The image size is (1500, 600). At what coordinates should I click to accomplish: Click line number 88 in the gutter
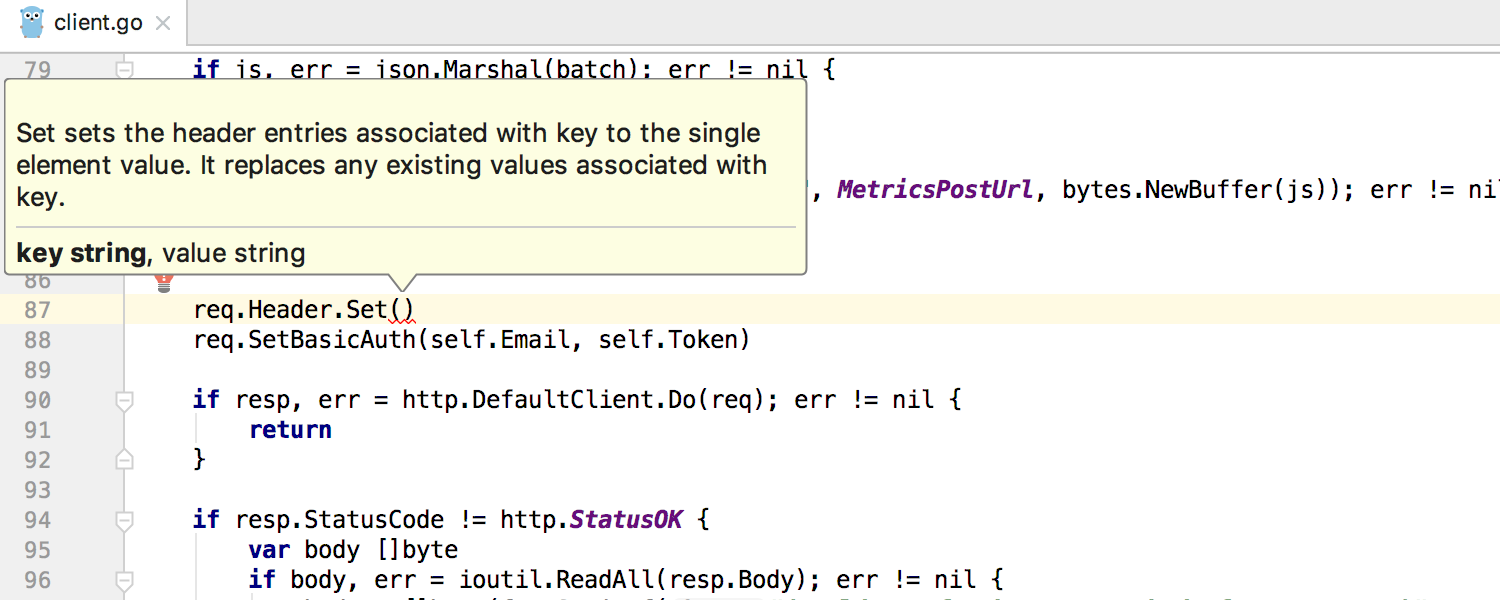pos(37,340)
